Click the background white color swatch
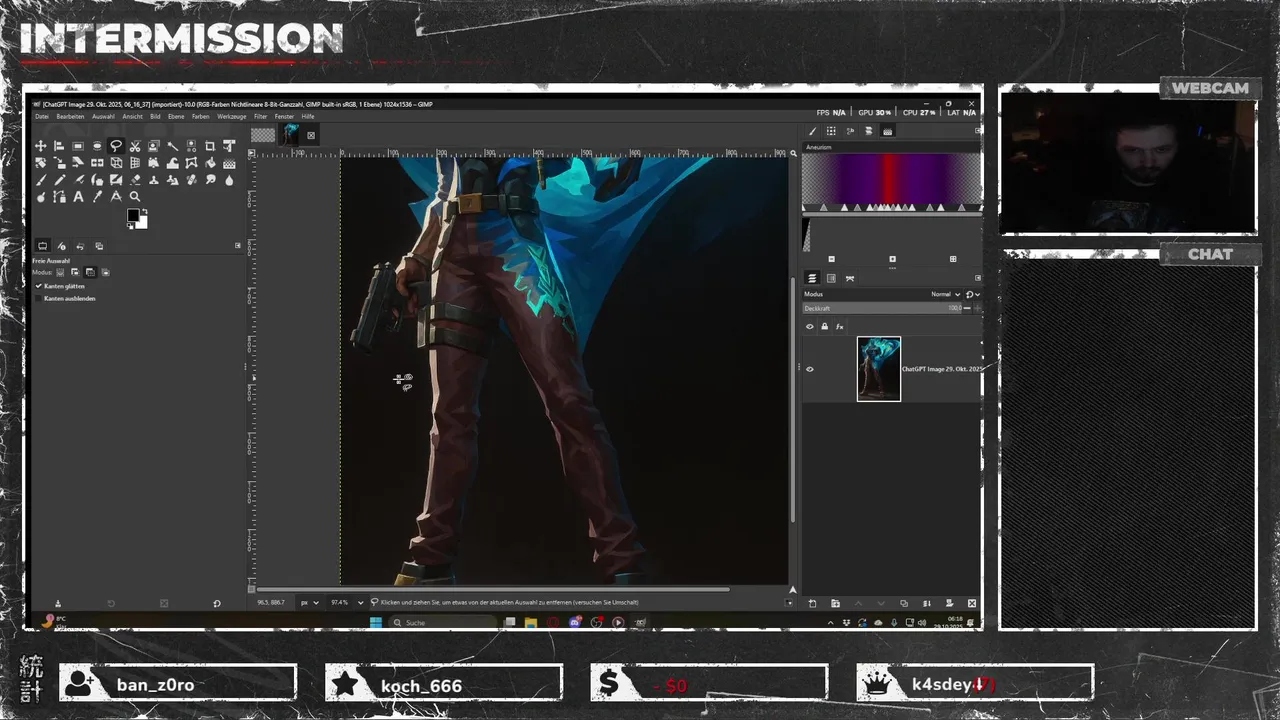Viewport: 1280px width, 720px height. click(x=145, y=225)
